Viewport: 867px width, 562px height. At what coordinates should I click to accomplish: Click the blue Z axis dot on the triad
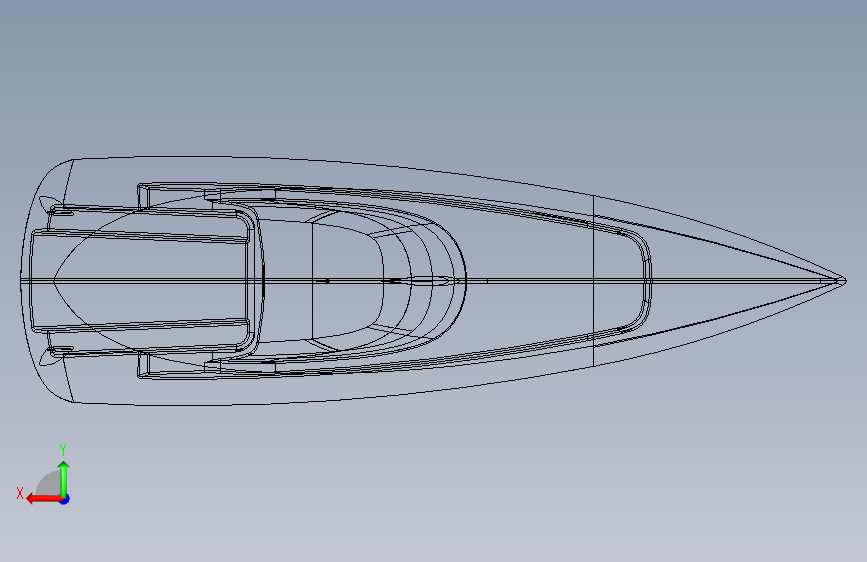click(x=65, y=499)
